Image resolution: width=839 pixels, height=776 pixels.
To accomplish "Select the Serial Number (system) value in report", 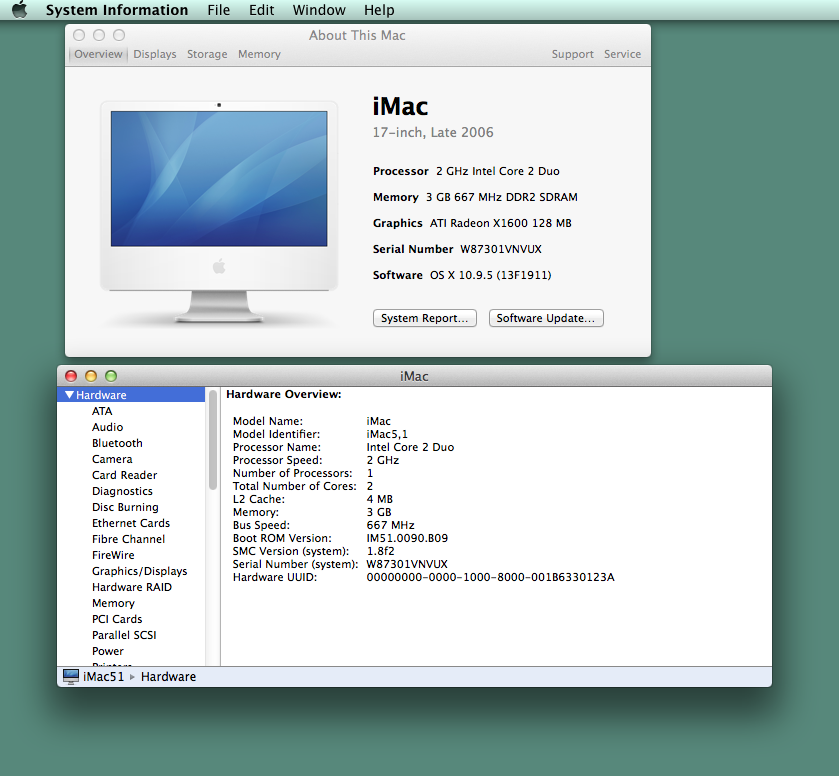I will (x=407, y=564).
